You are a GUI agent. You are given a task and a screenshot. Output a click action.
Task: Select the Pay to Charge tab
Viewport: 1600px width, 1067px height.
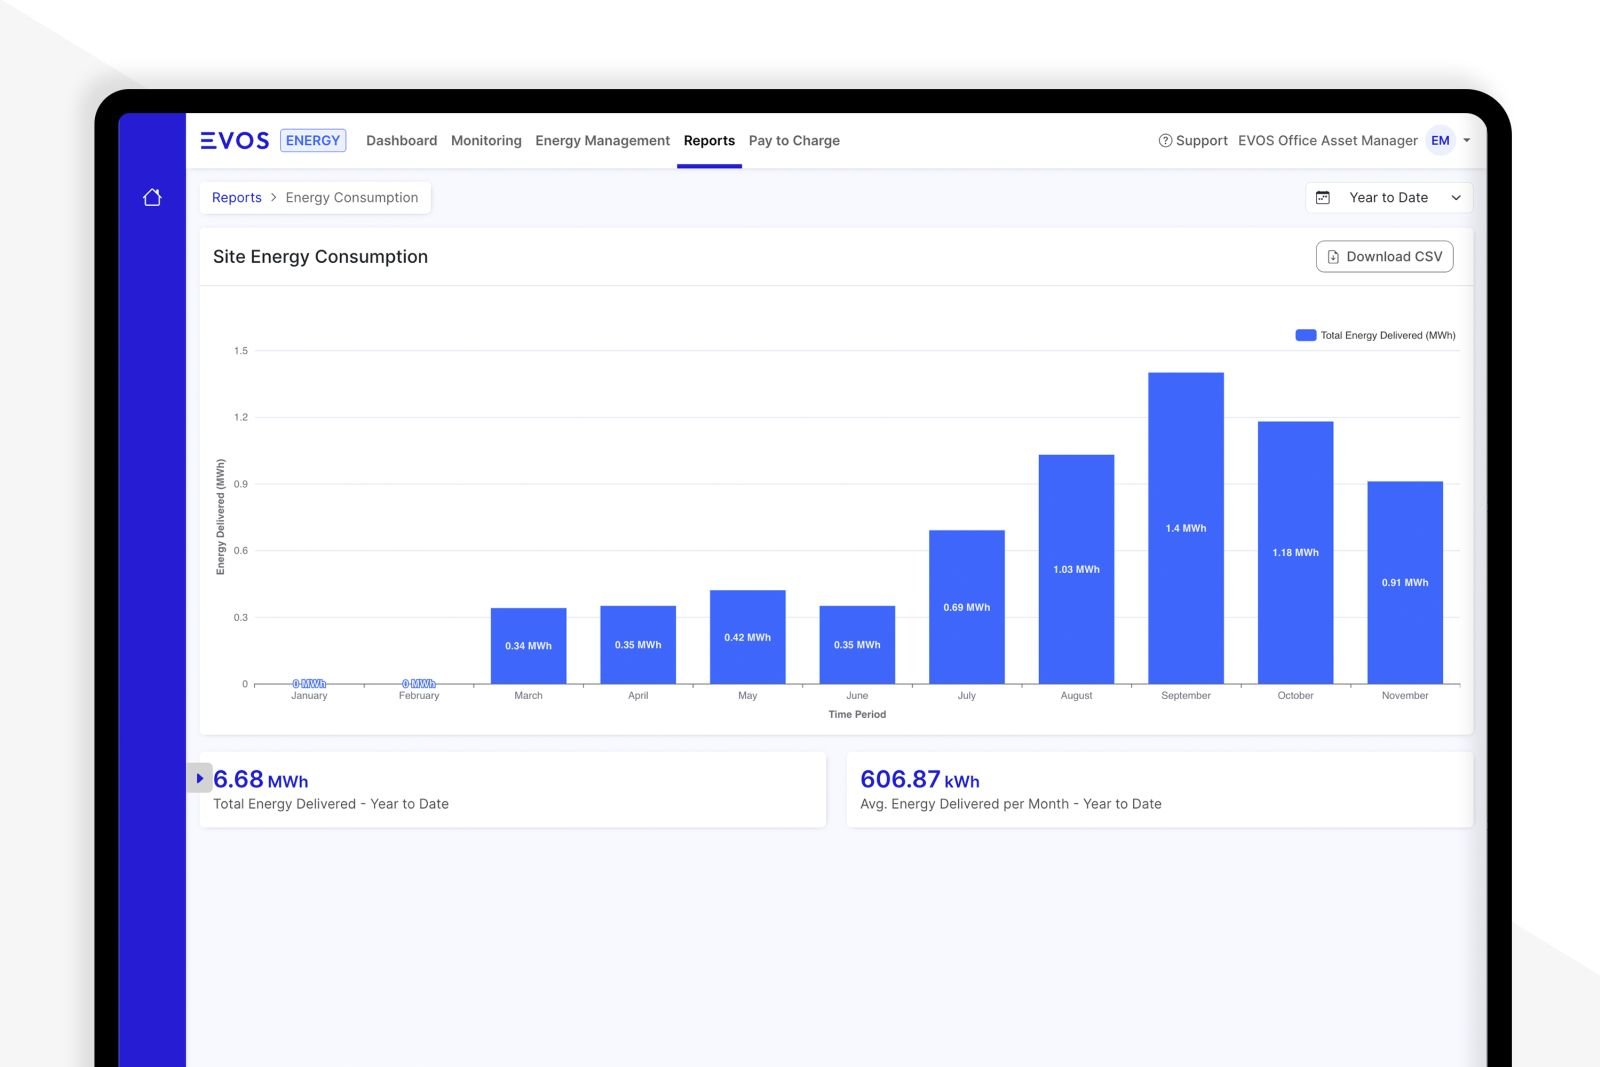[794, 141]
